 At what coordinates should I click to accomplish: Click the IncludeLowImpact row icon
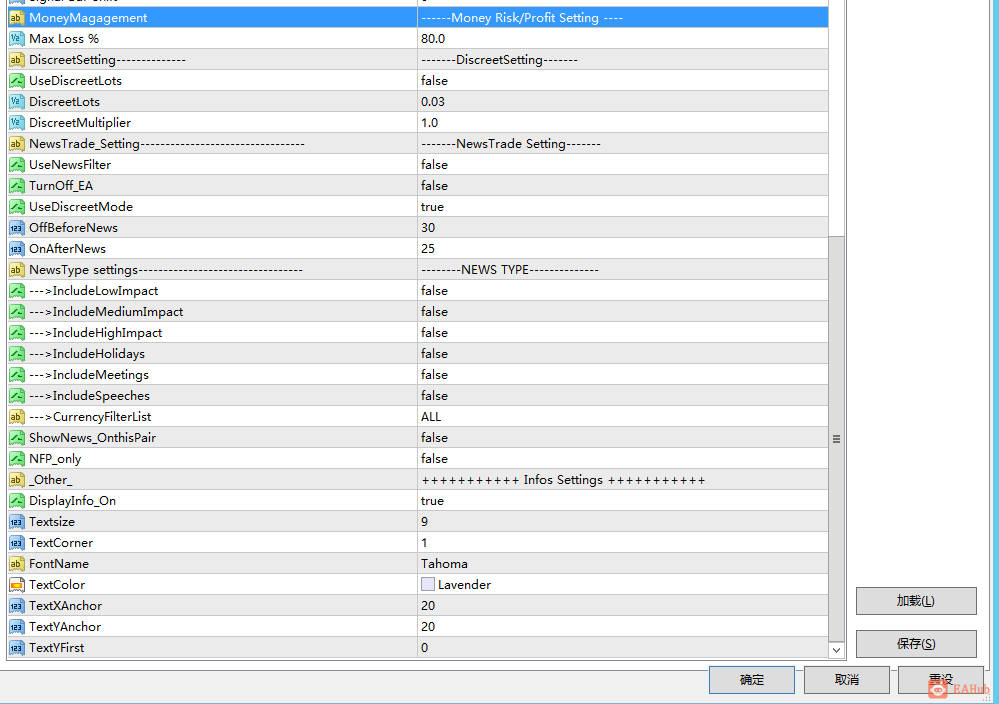17,291
